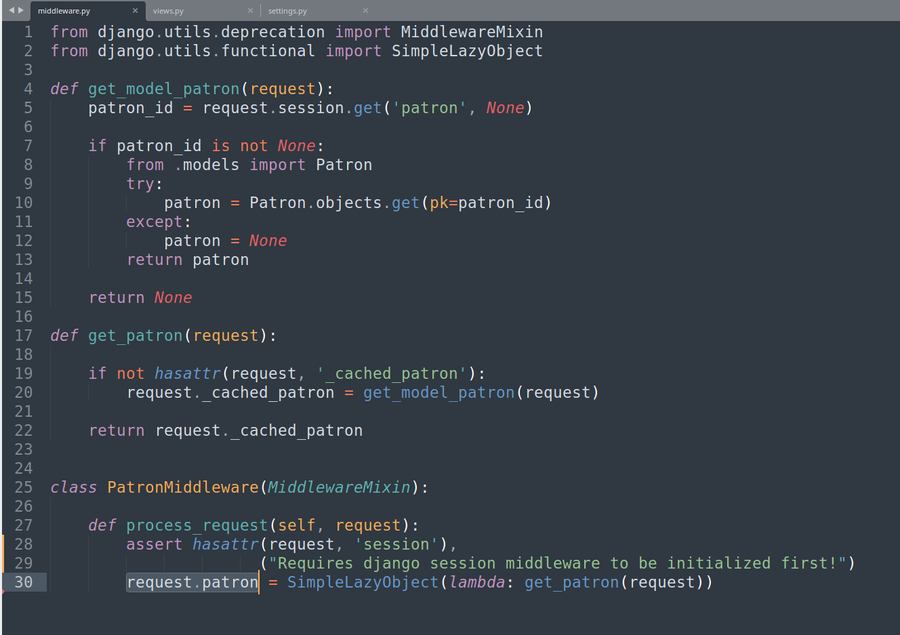Screen dimensions: 900x635
Task: Click on SimpleLazyObject in line 2 import
Action: (x=467, y=51)
